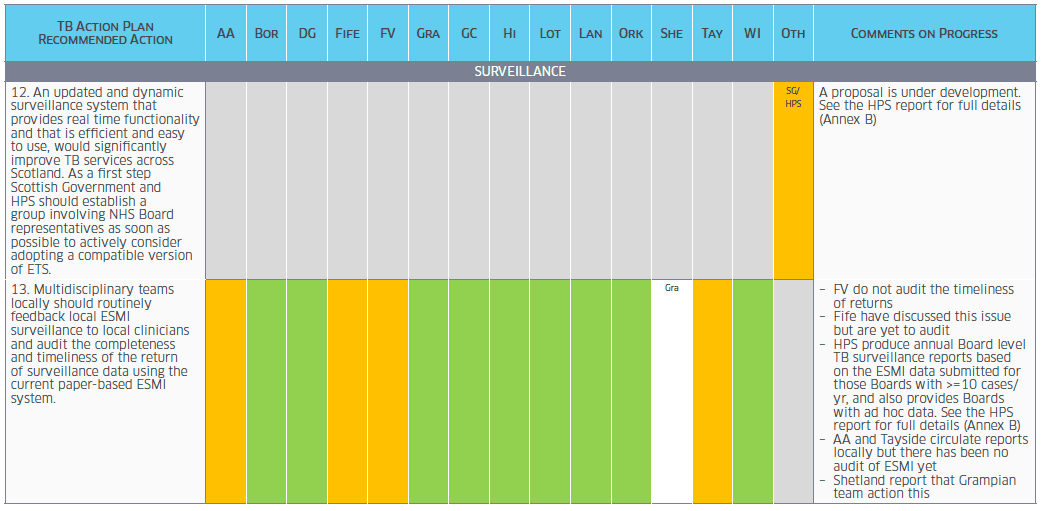The height and width of the screenshot is (511, 1043).
Task: Click the Fife column header
Action: (x=347, y=33)
